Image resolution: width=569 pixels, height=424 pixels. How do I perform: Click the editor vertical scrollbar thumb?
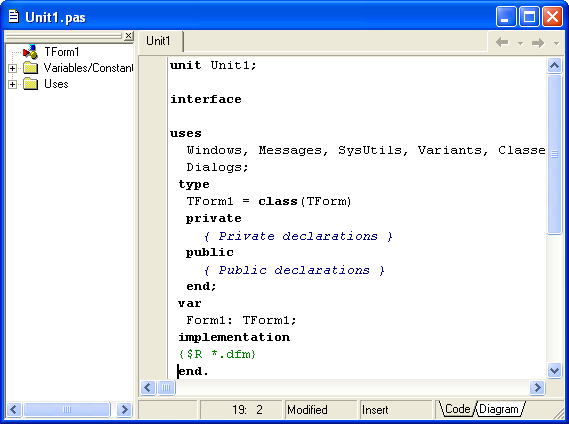[554, 154]
